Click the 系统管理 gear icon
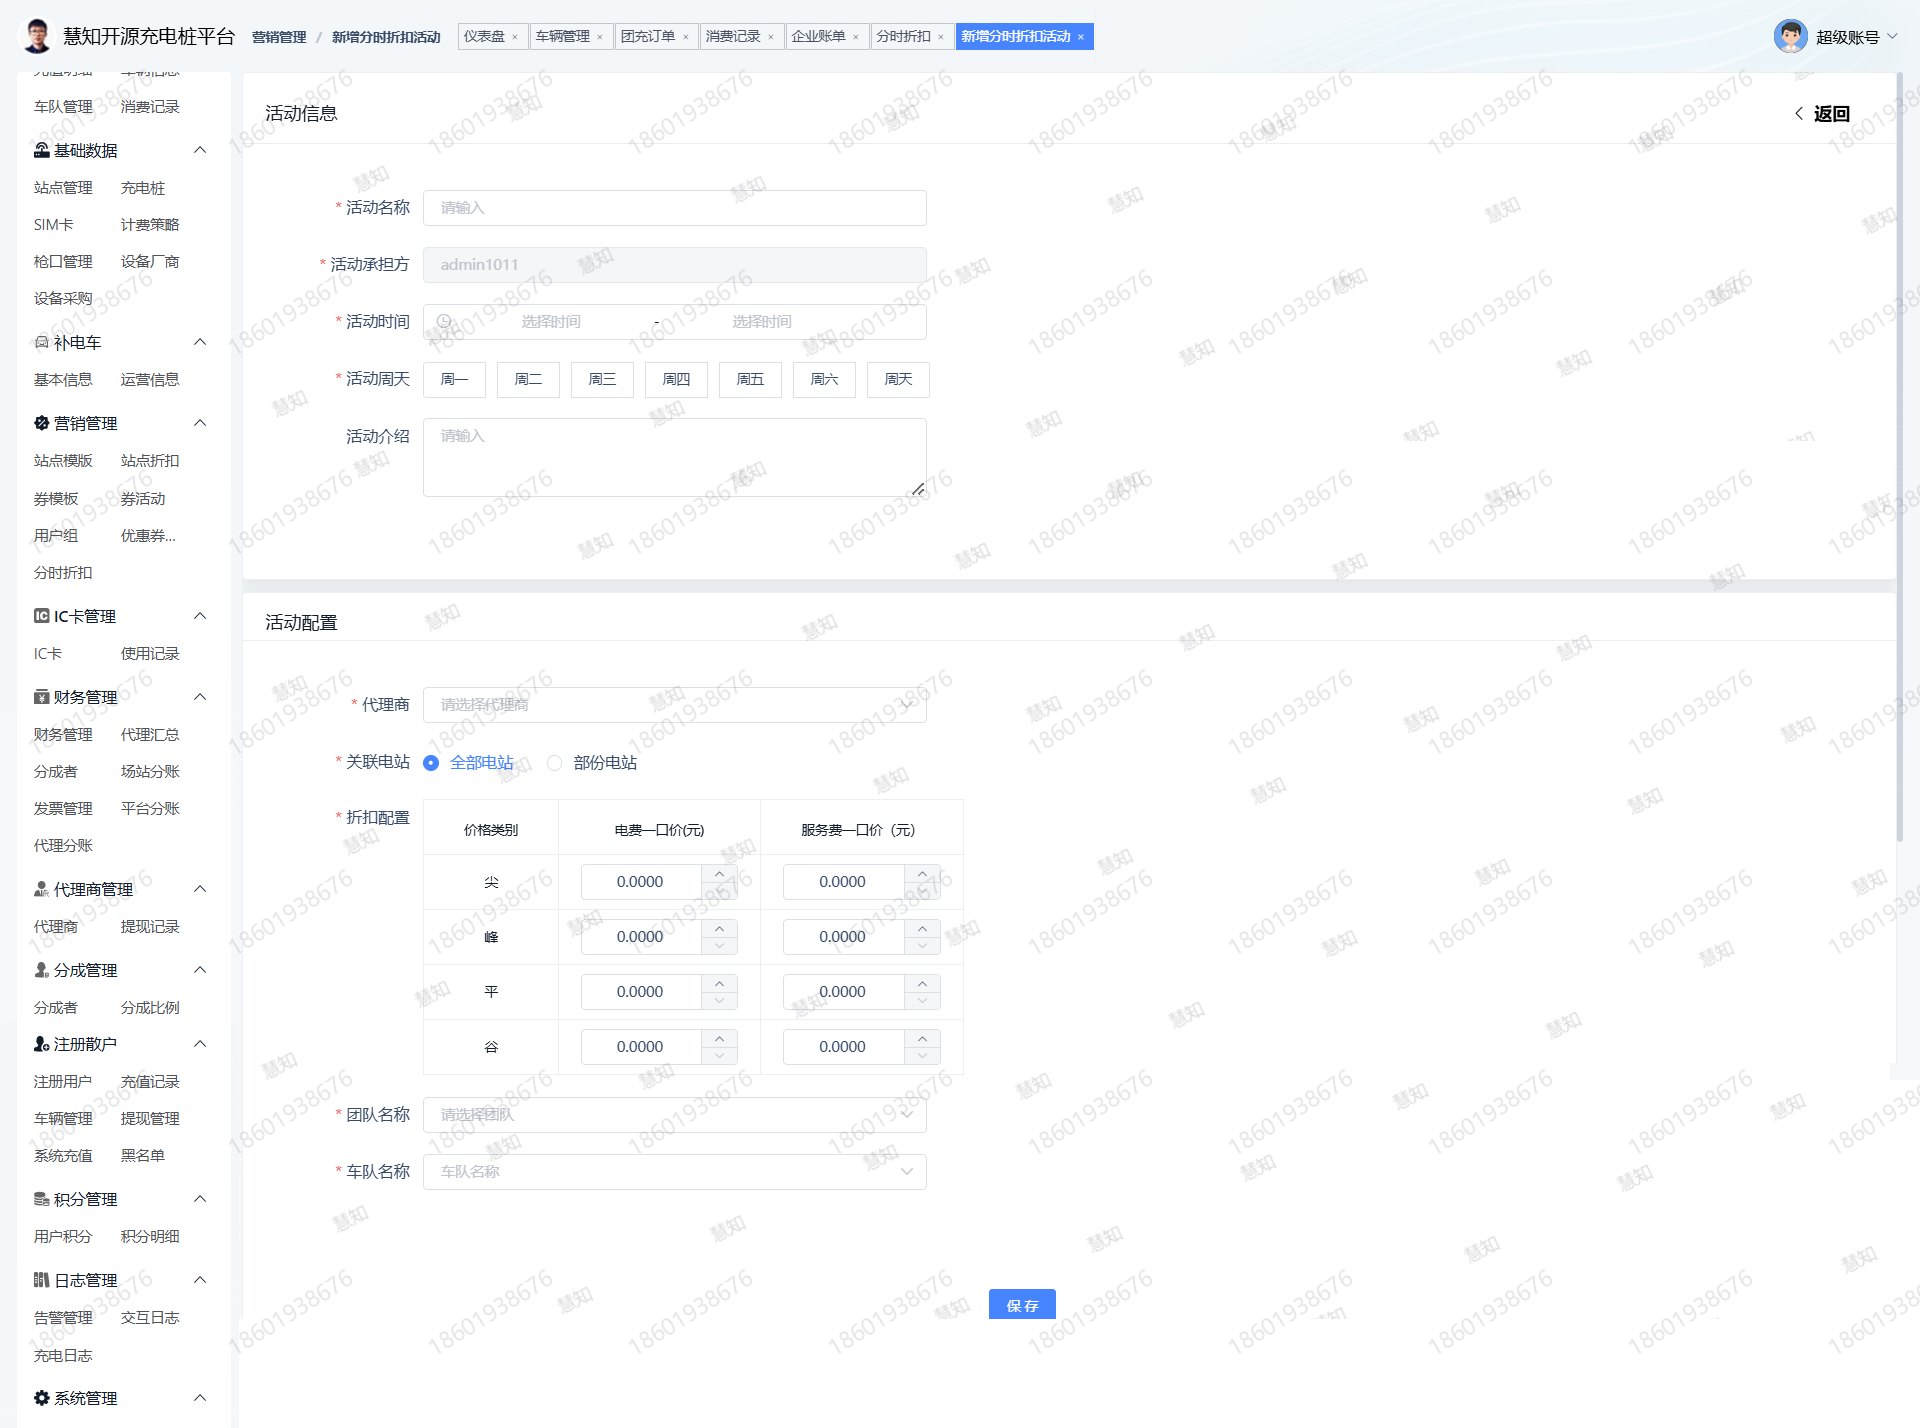Image resolution: width=1920 pixels, height=1428 pixels. pyautogui.click(x=41, y=1398)
